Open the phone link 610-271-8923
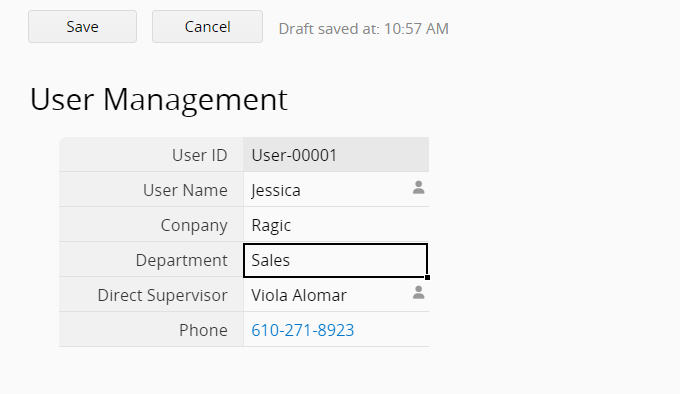 click(x=303, y=330)
